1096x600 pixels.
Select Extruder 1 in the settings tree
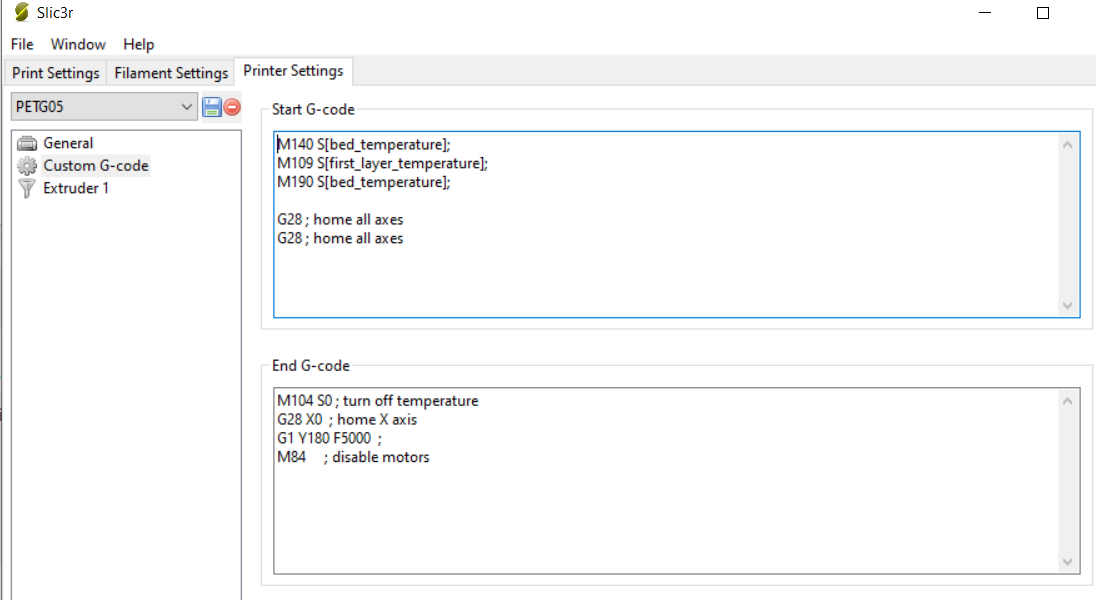(x=76, y=189)
